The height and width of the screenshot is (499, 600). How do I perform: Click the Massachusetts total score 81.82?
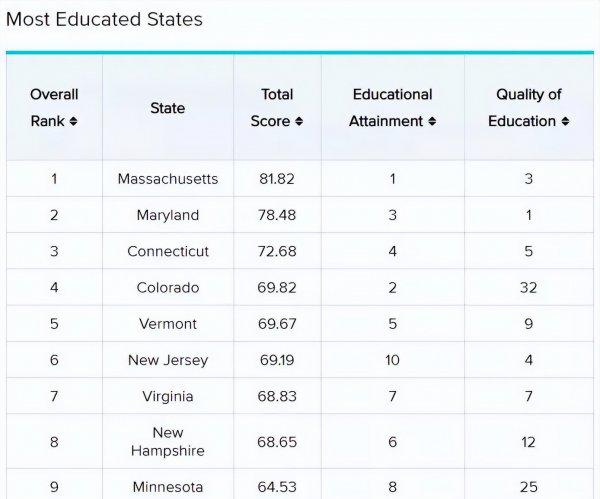click(277, 179)
